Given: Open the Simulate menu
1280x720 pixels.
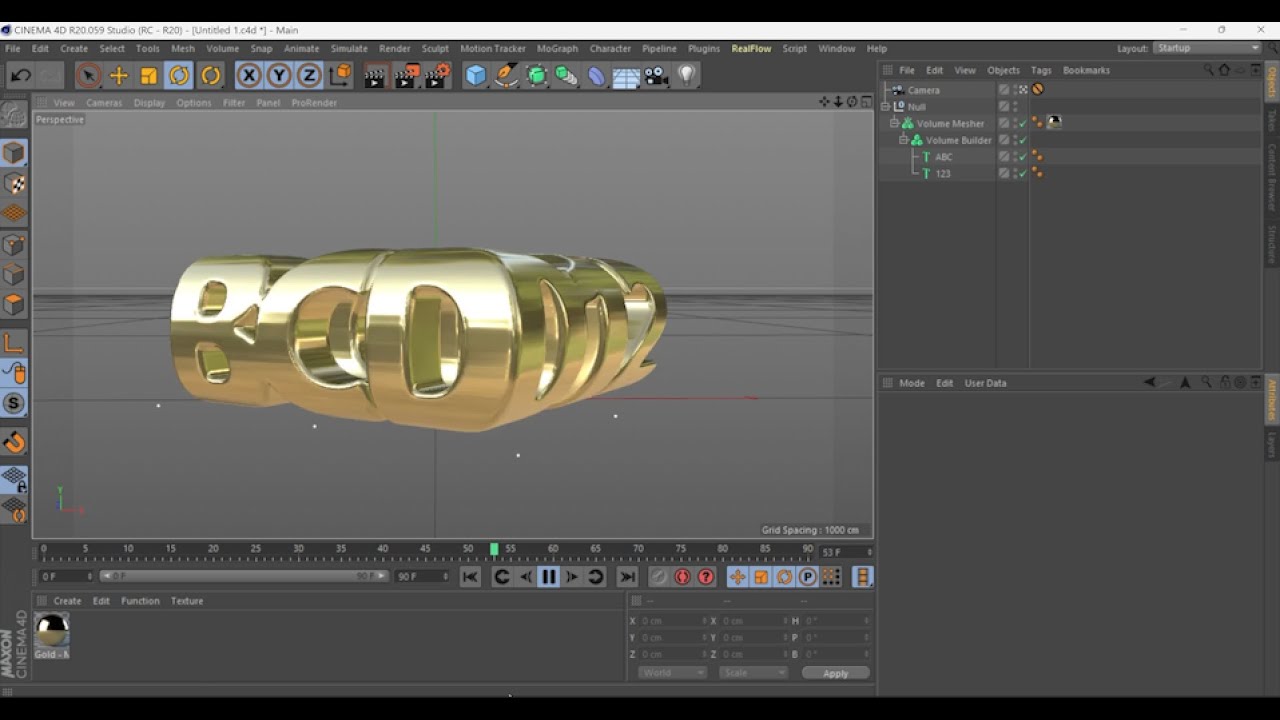Looking at the screenshot, I should [x=349, y=48].
